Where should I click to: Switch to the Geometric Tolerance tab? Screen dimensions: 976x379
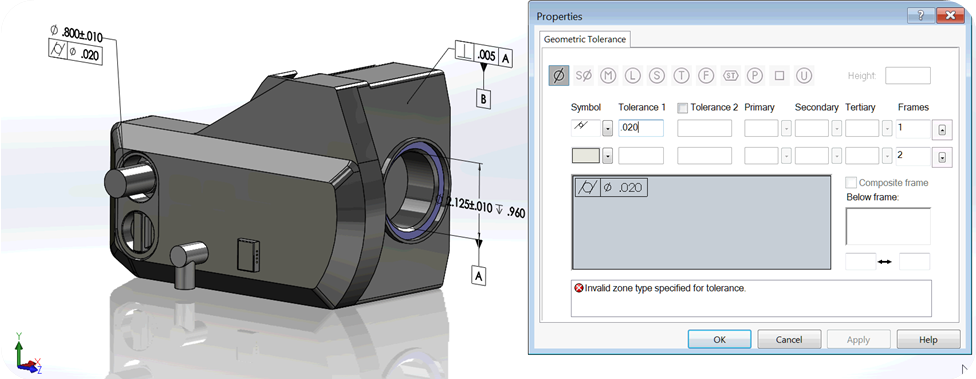tap(584, 39)
